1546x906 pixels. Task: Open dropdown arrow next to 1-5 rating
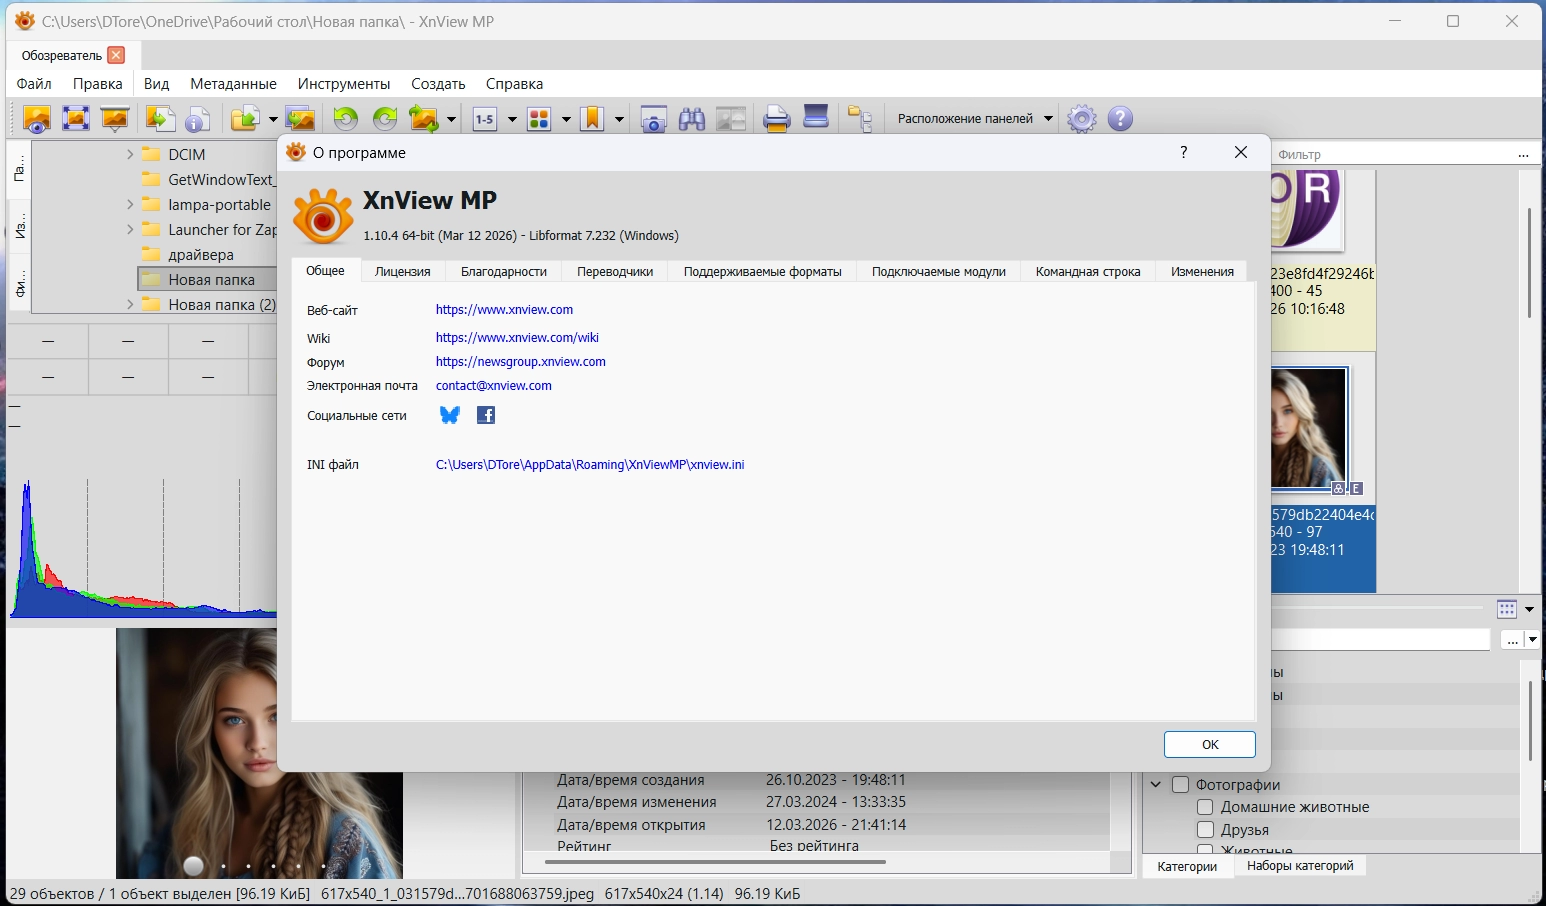(512, 120)
